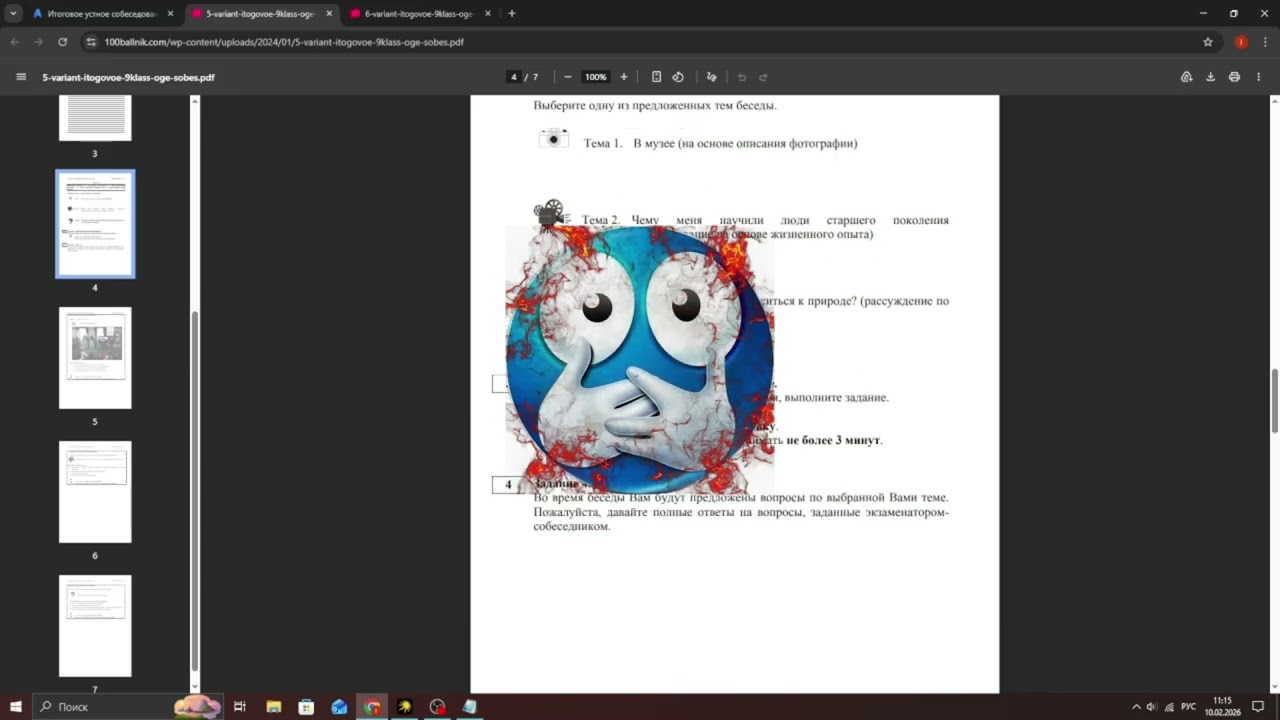Screen dimensions: 1280x720
Task: Click 'Тема 1. В музее' text line
Action: 720,143
